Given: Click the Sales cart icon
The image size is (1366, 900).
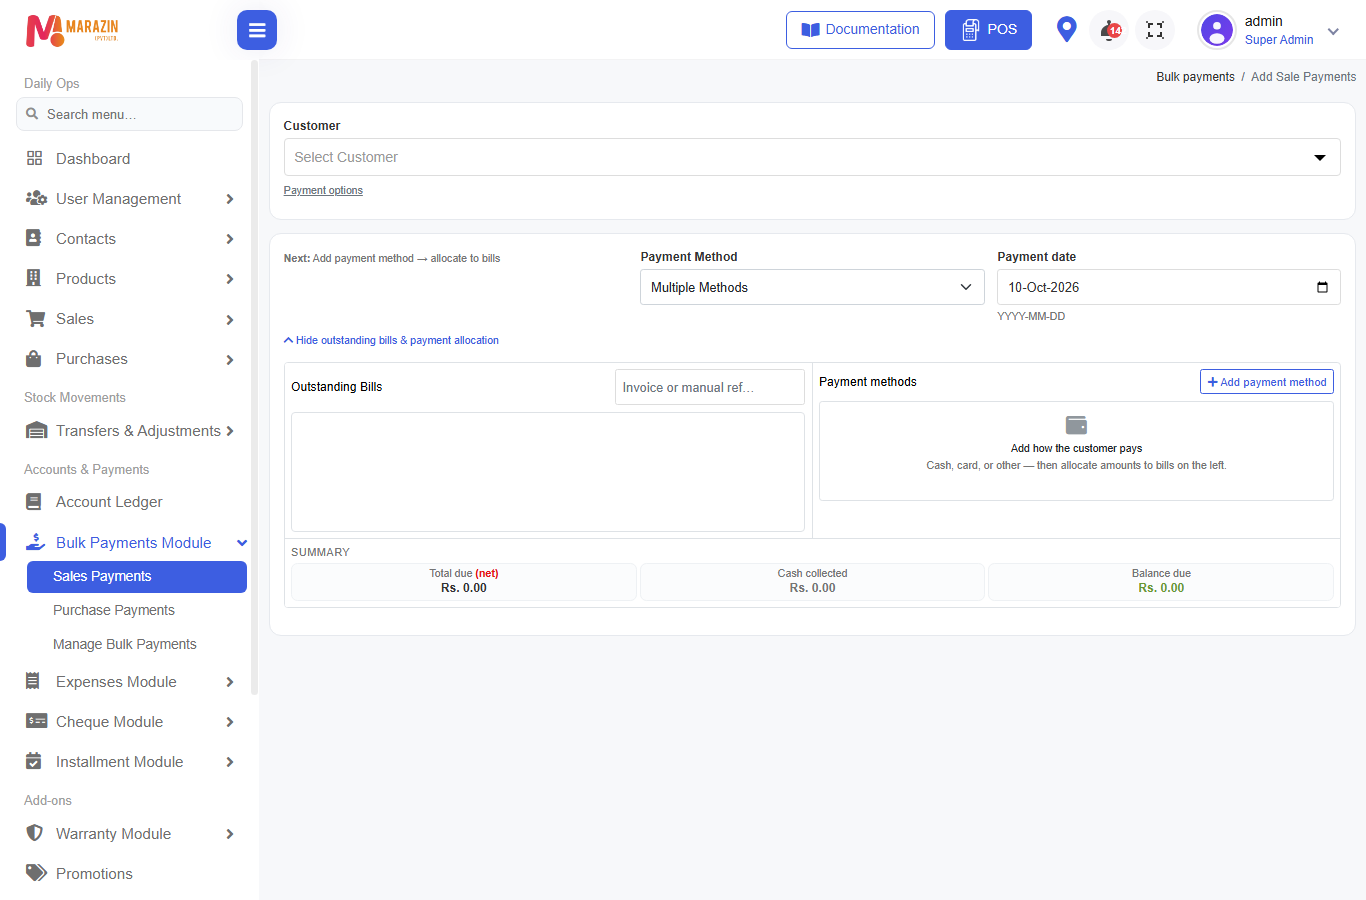Looking at the screenshot, I should point(36,318).
